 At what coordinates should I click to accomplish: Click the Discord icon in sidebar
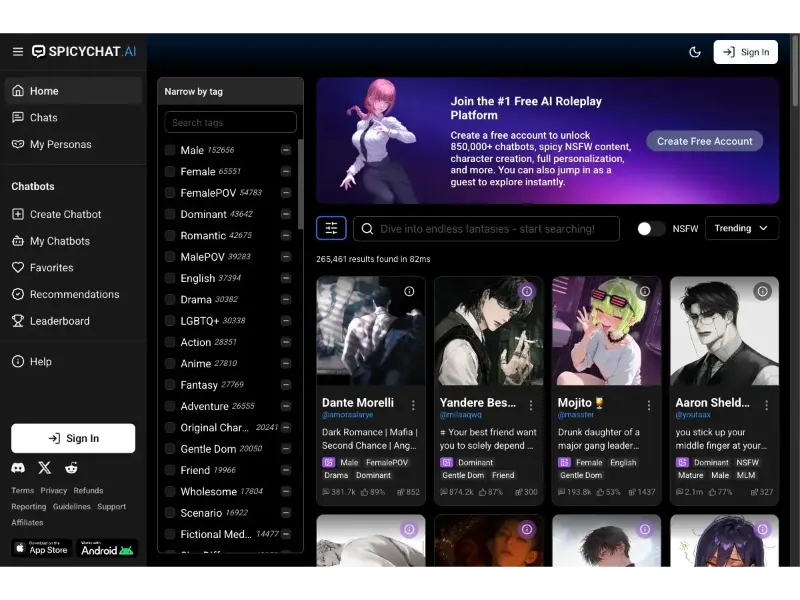coord(18,467)
